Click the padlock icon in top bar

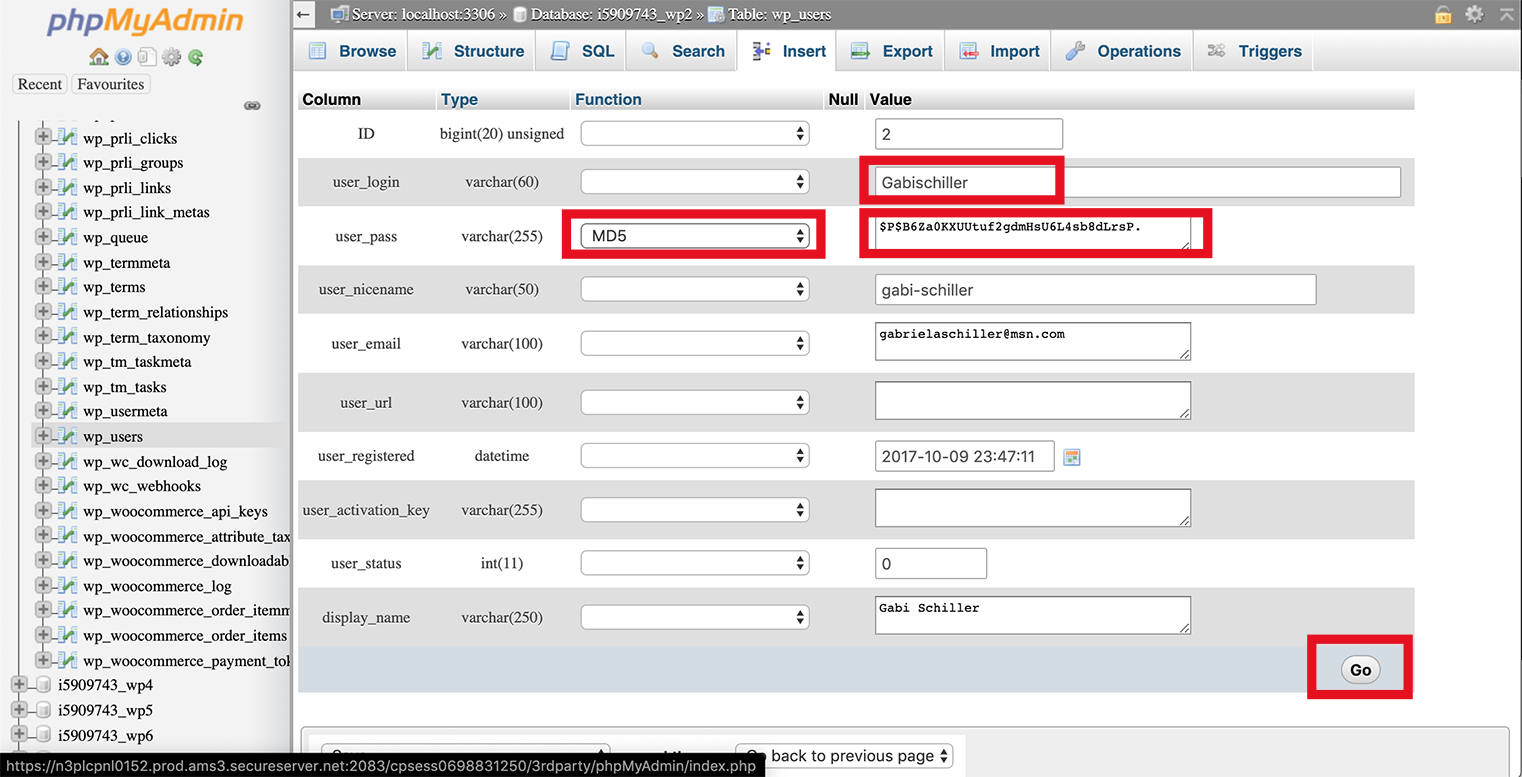click(x=1443, y=14)
